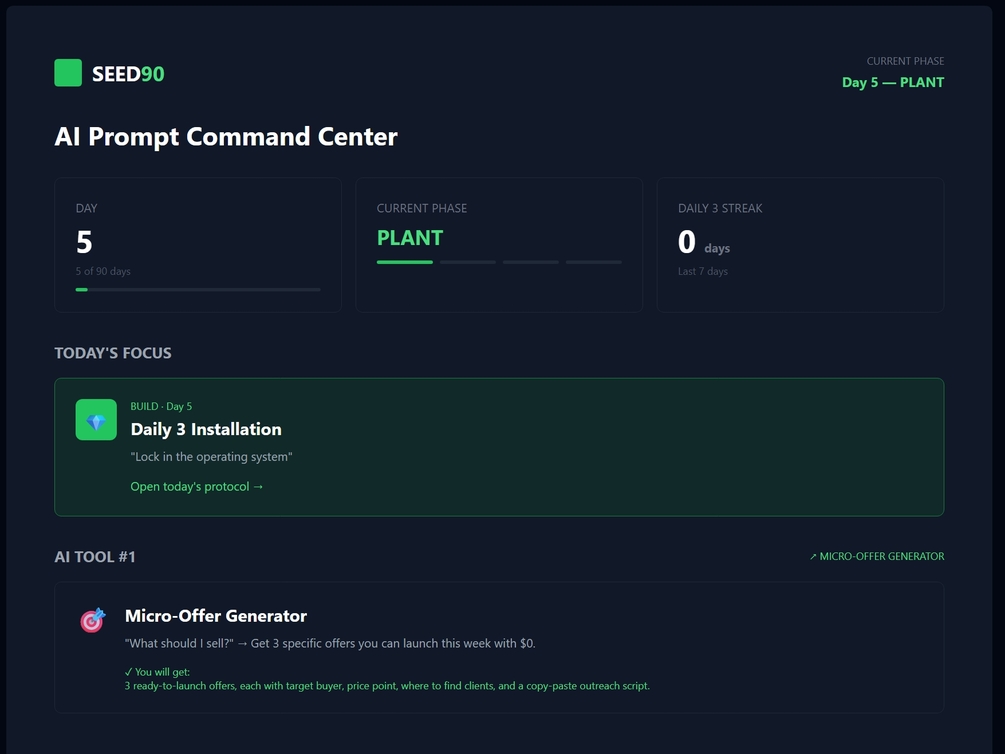Click the Day 5 — PLANT header indicator

pyautogui.click(x=892, y=82)
